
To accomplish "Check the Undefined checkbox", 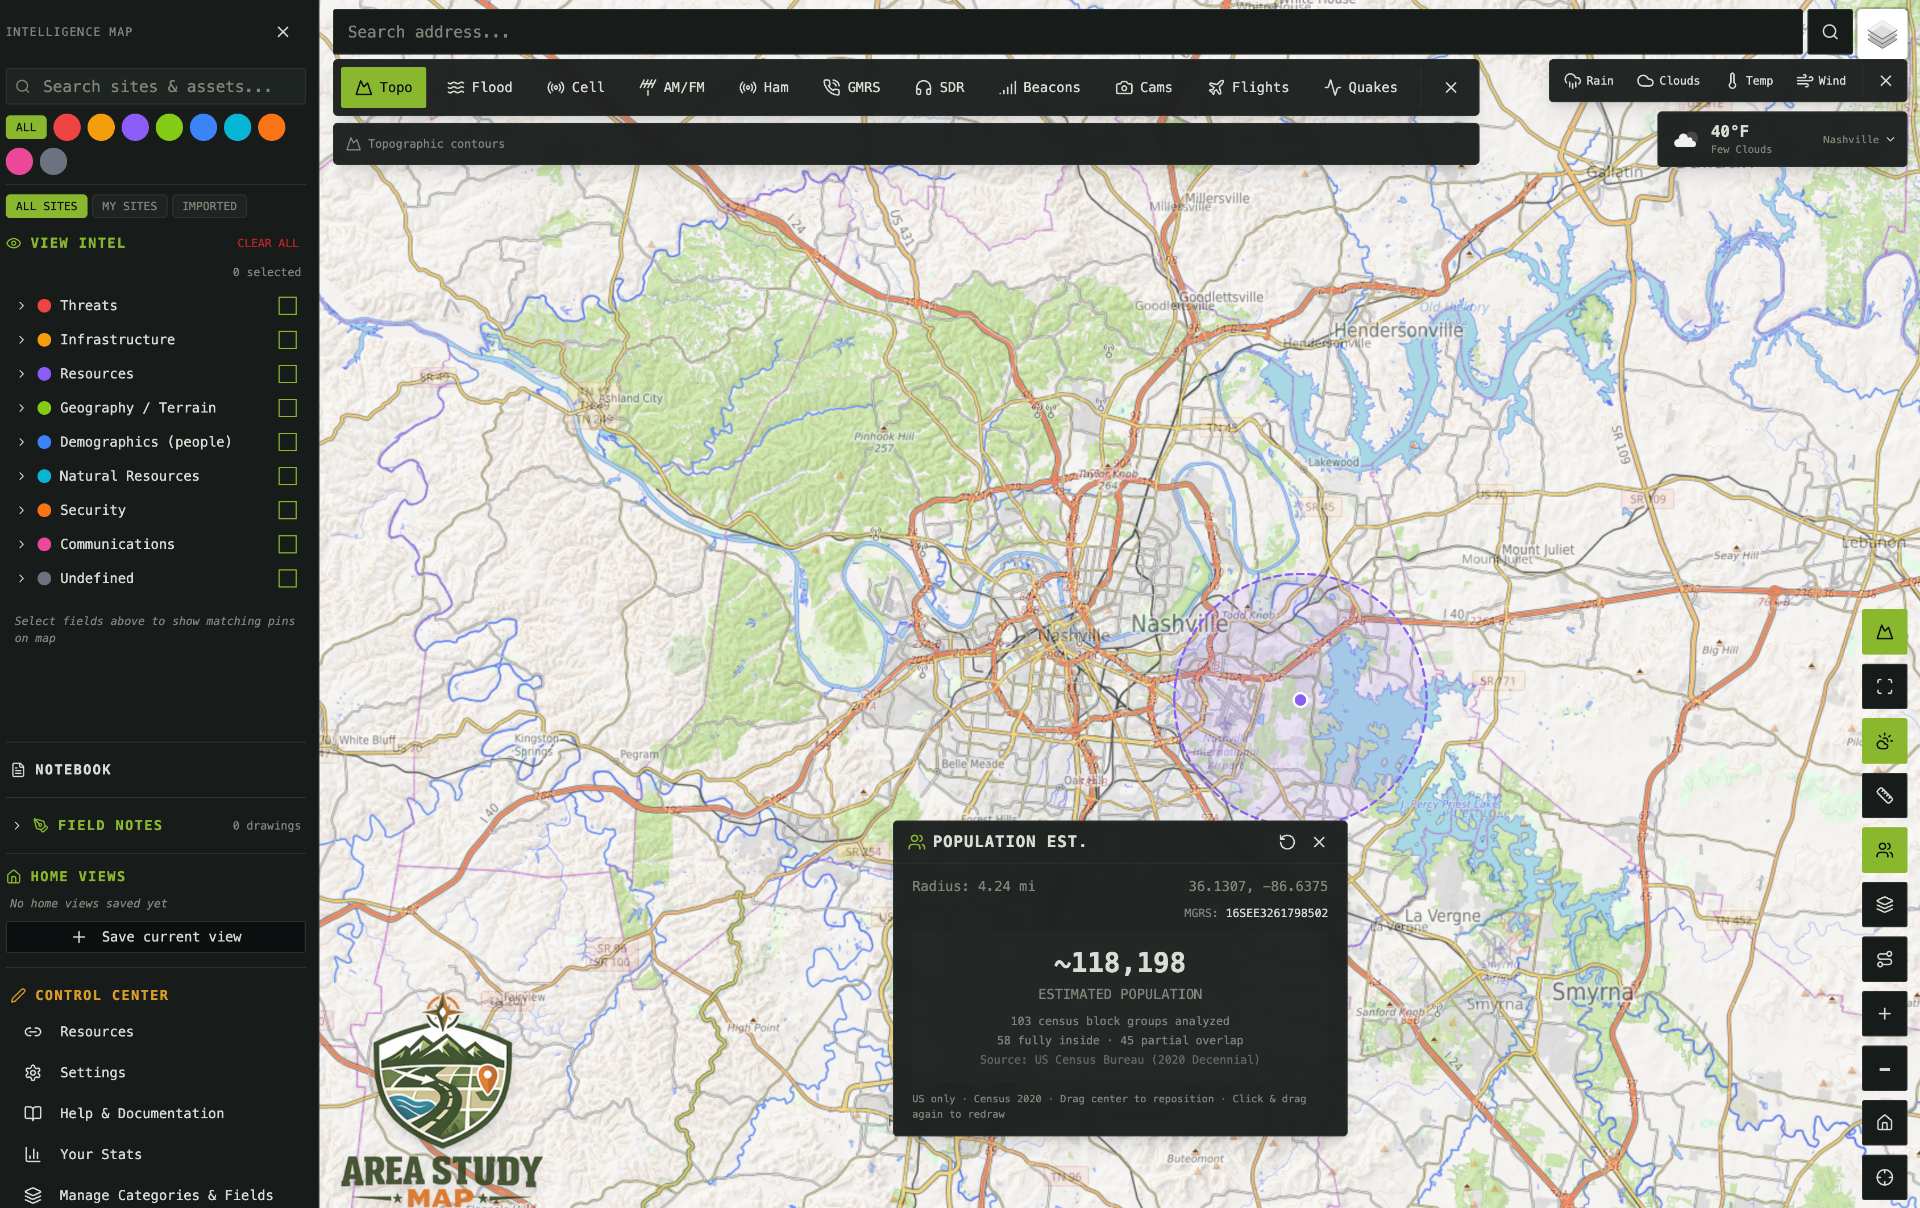I will 287,578.
